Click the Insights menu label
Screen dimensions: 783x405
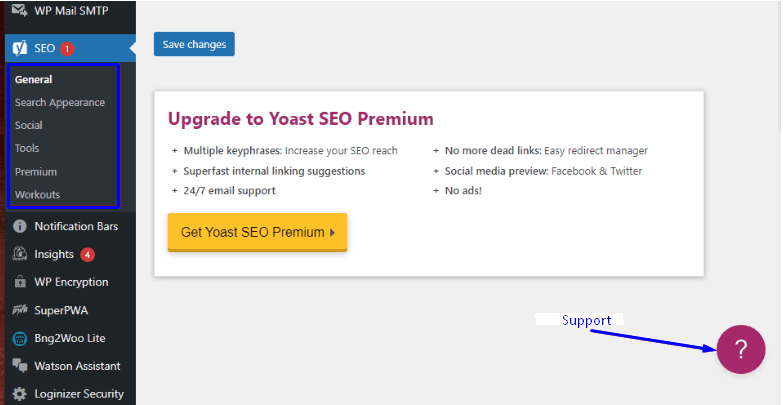(x=54, y=254)
